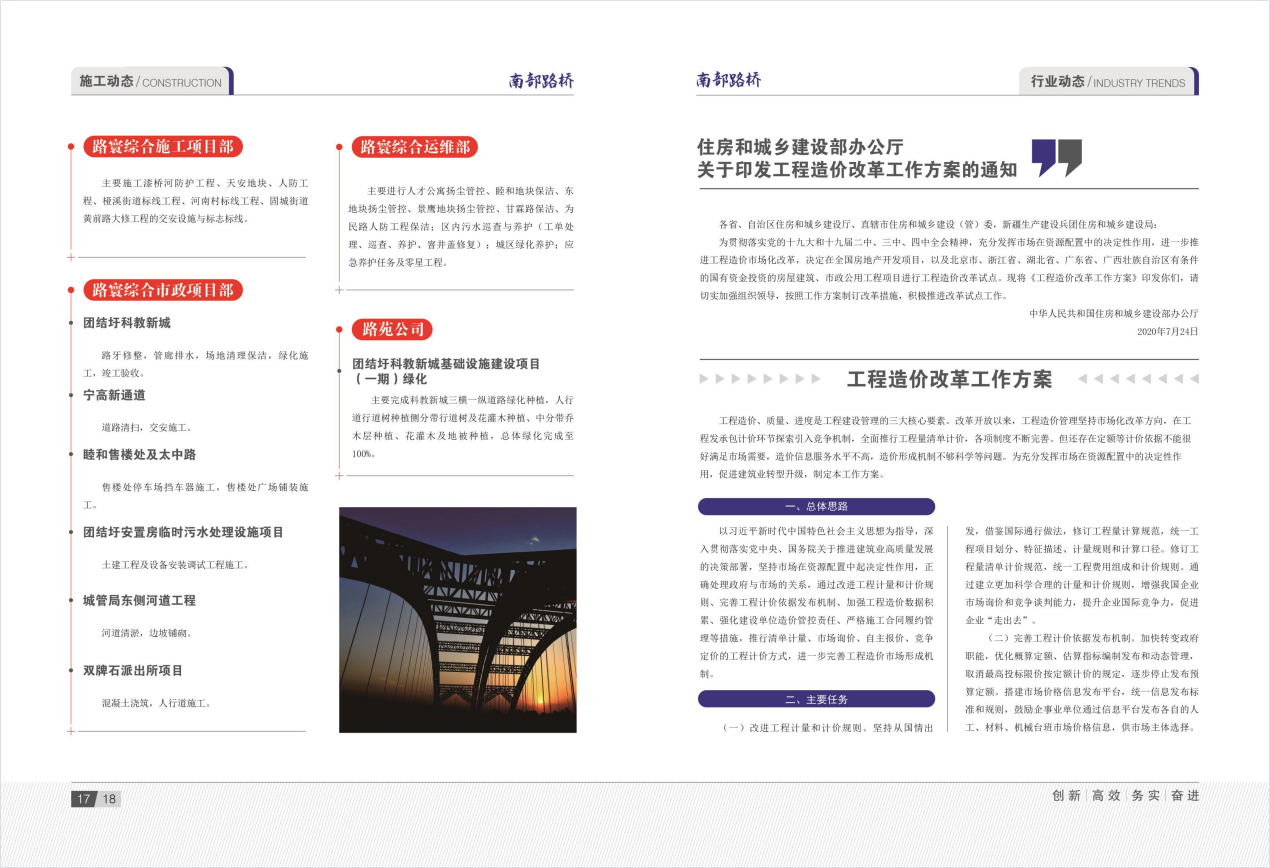The image size is (1270, 868).
Task: Click the heading 团结圩科教新城基础设施建设项目（一期）绿化
Action: [x=446, y=371]
